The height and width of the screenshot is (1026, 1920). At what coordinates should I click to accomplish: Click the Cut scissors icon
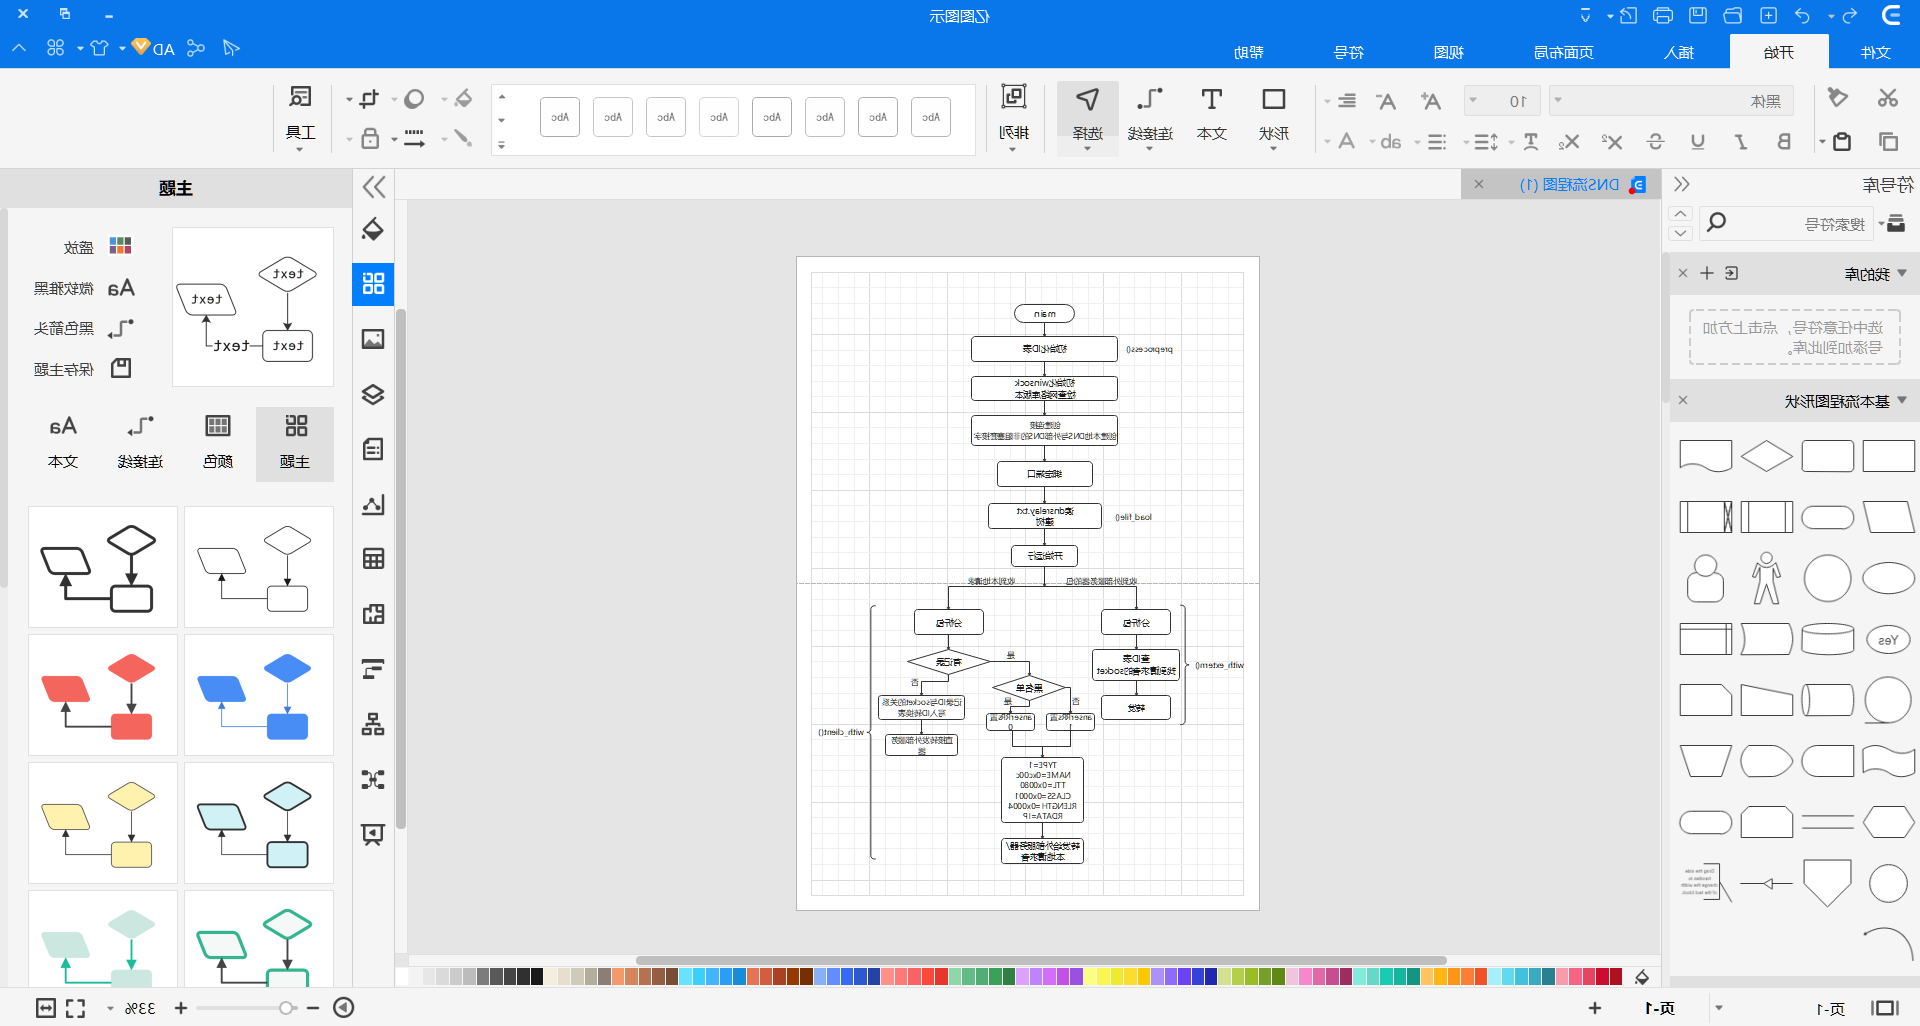click(1887, 98)
